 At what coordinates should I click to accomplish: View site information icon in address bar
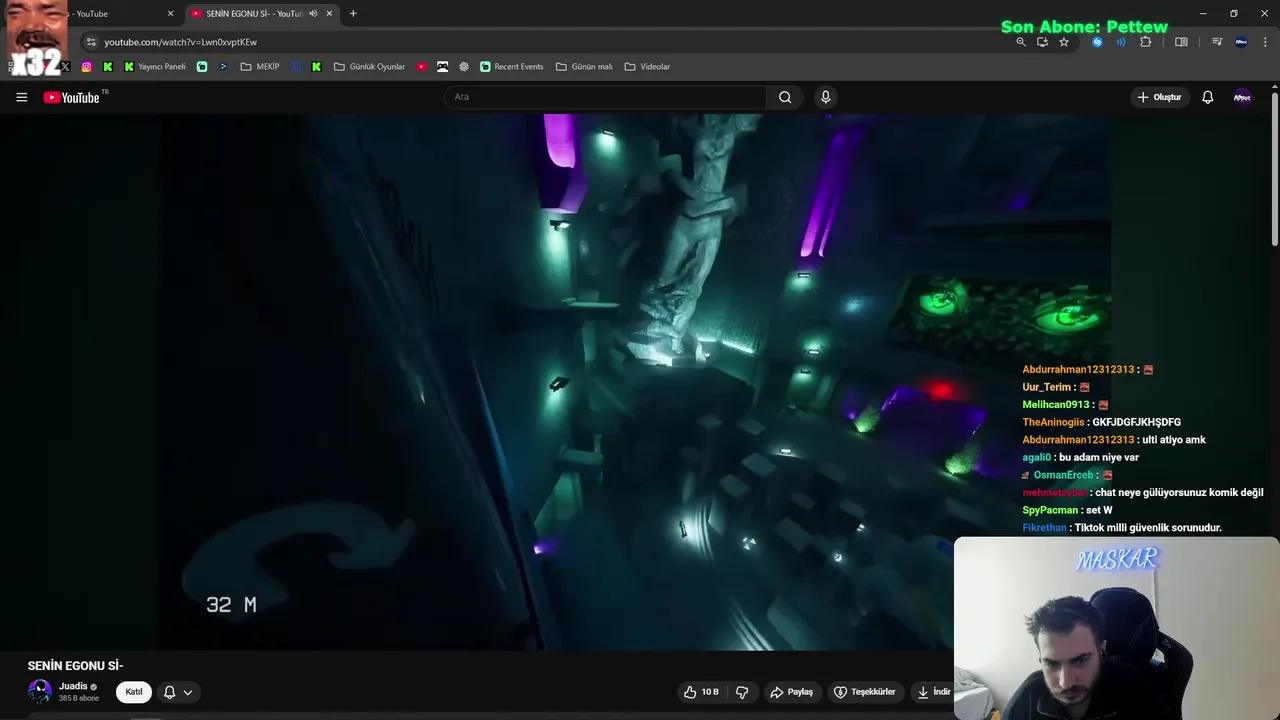pyautogui.click(x=91, y=42)
